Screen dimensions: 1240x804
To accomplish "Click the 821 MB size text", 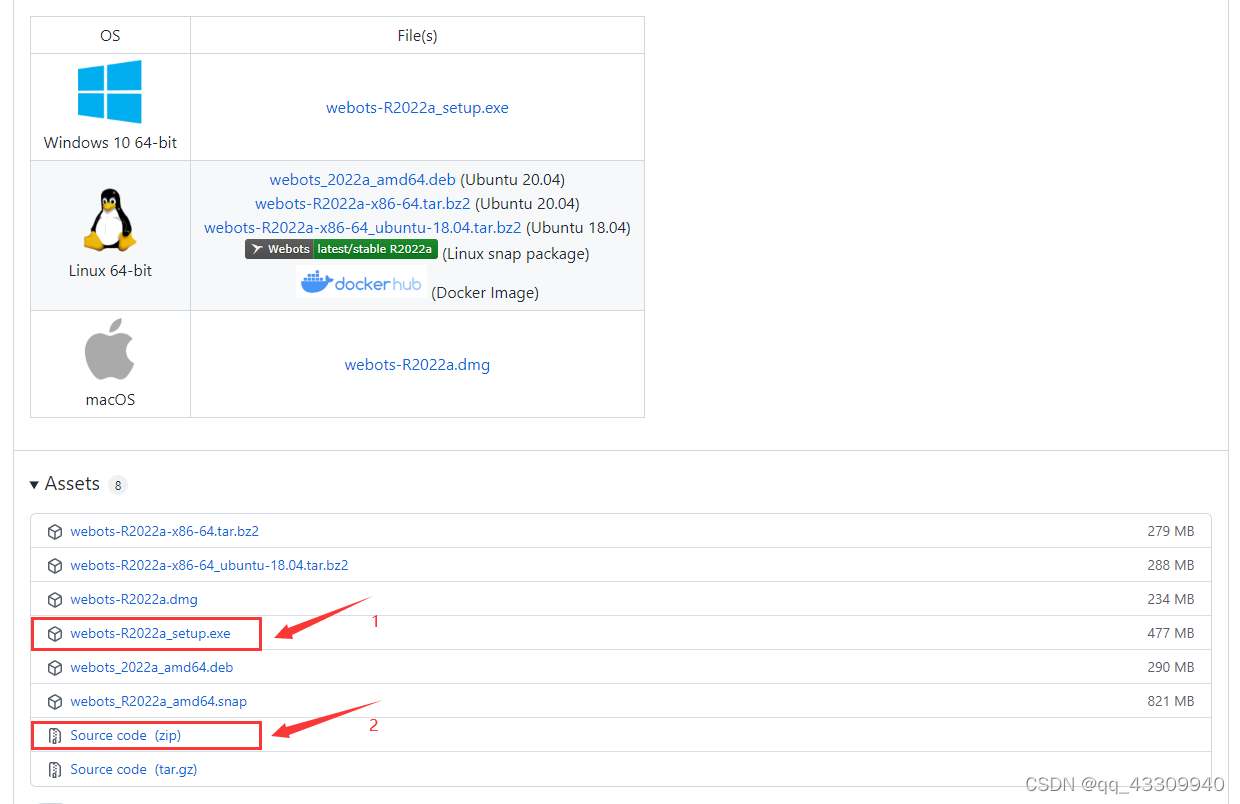I will pos(1171,702).
